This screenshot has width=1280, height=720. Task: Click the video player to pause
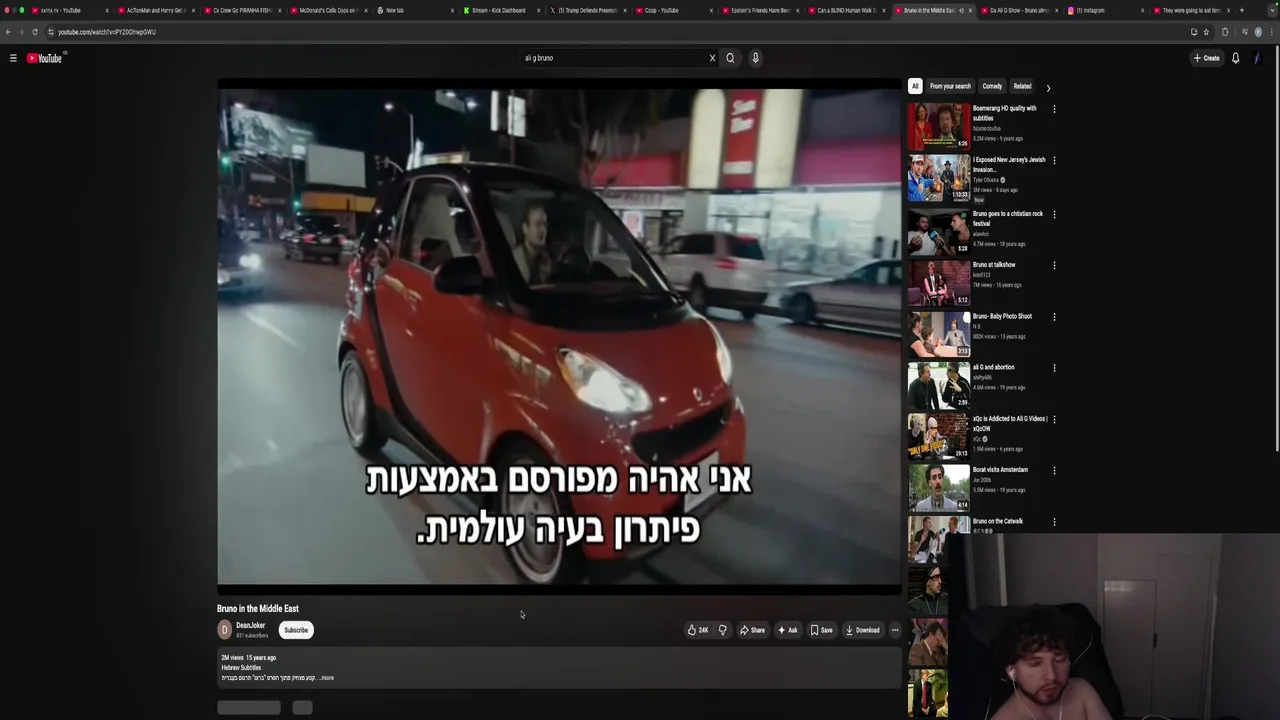point(559,336)
